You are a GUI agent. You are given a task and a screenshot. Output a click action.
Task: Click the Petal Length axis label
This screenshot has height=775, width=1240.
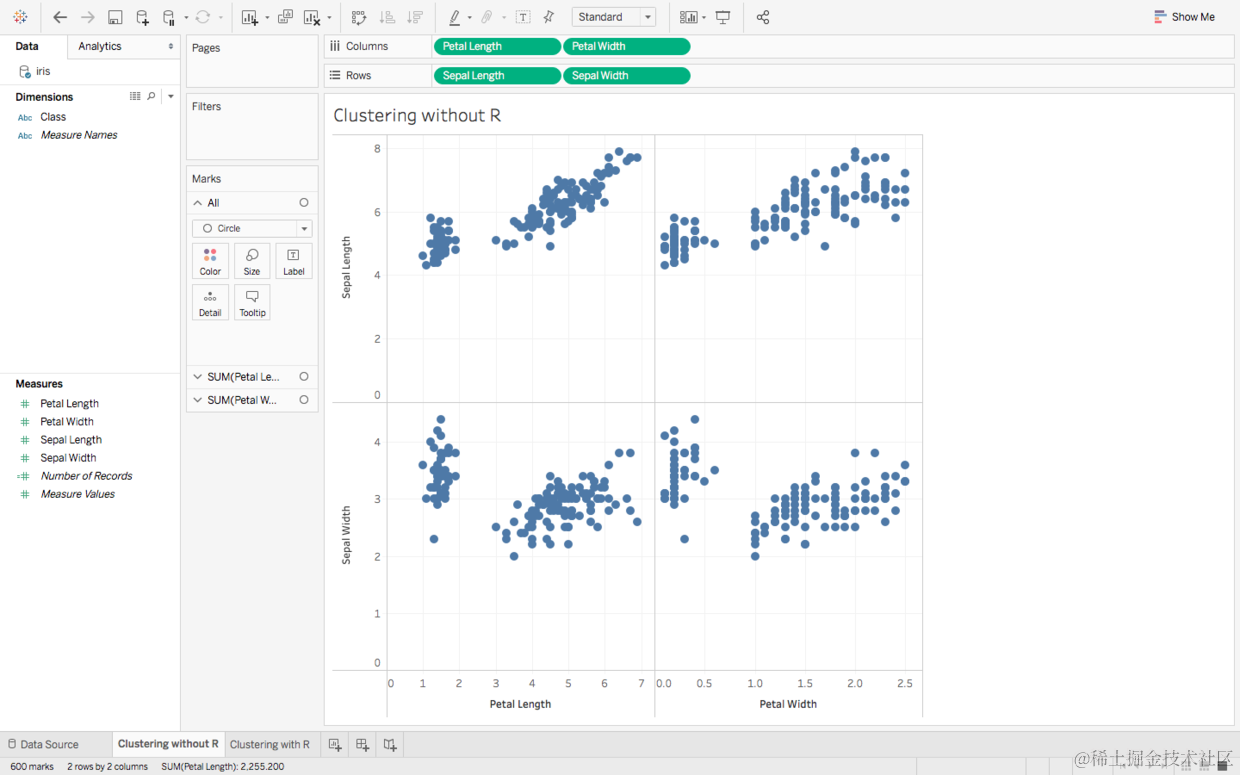tap(520, 704)
